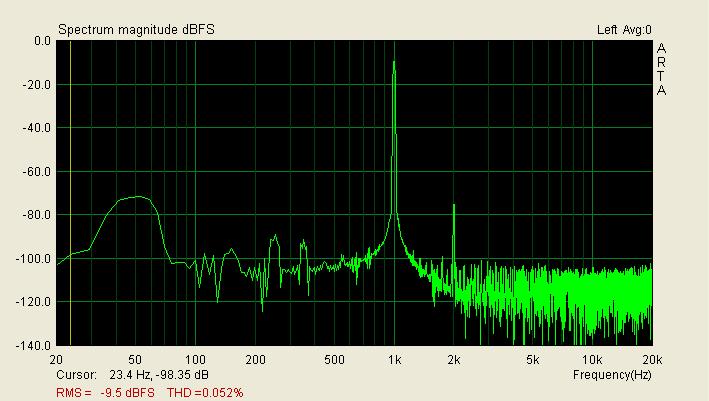The image size is (709, 401).
Task: Click the vertical ARTA label
Action: [x=661, y=69]
